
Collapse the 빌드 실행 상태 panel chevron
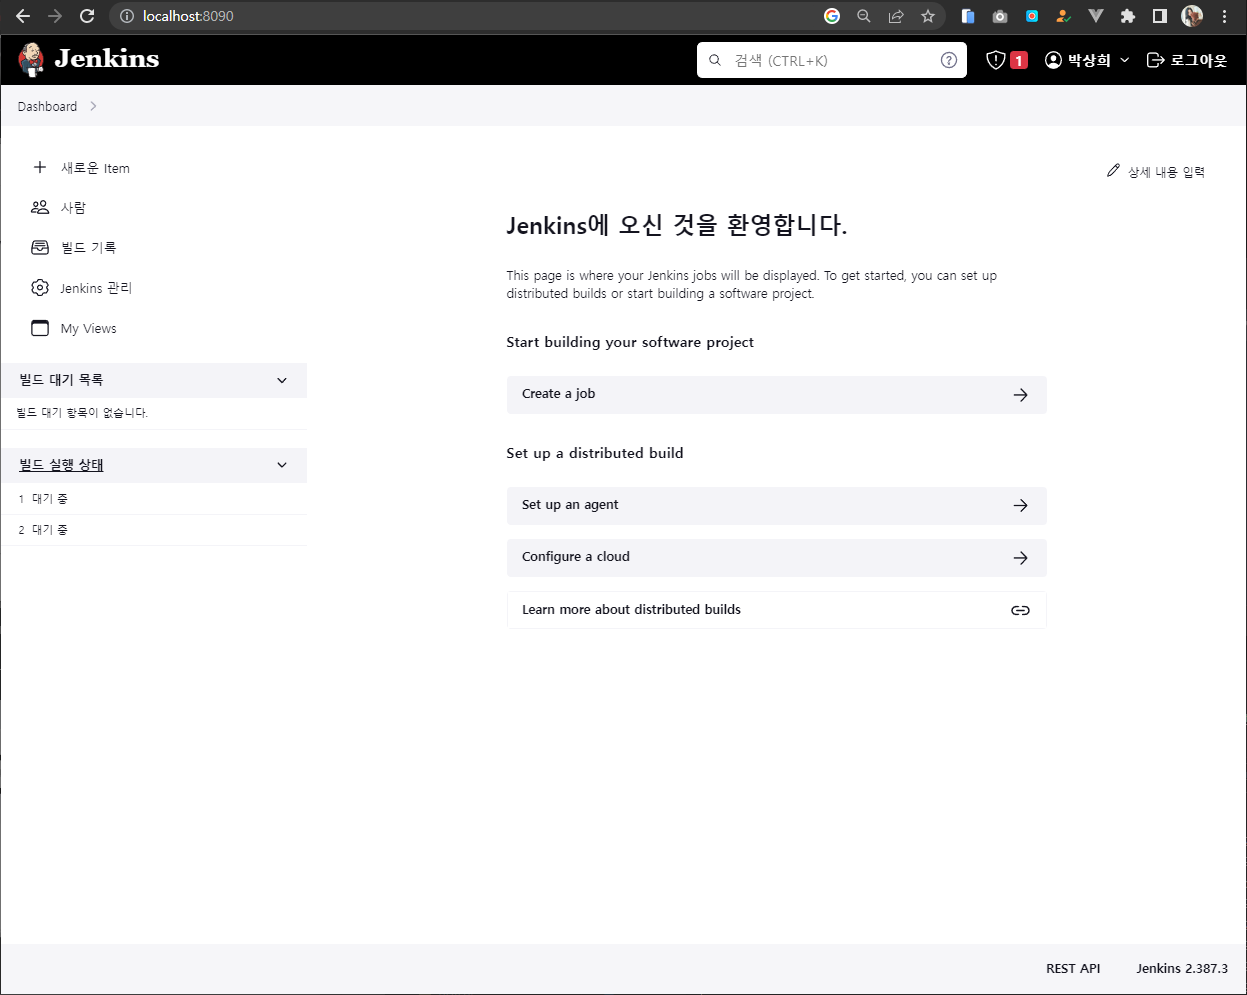(282, 465)
